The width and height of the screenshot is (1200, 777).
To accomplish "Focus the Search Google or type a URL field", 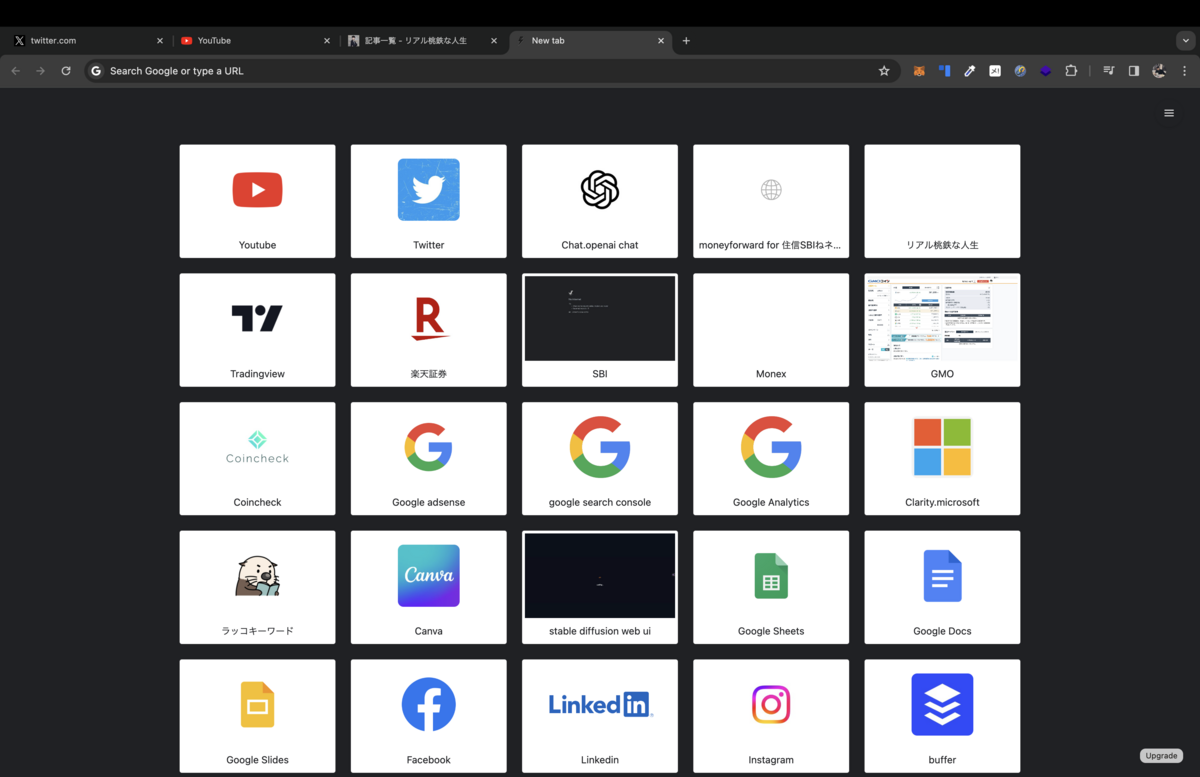I will (490, 71).
